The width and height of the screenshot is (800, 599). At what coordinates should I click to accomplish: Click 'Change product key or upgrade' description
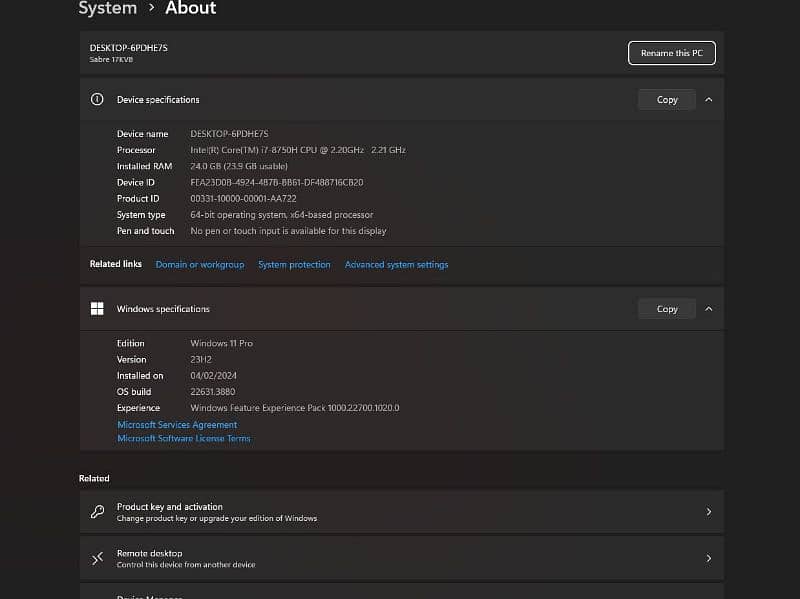217,518
